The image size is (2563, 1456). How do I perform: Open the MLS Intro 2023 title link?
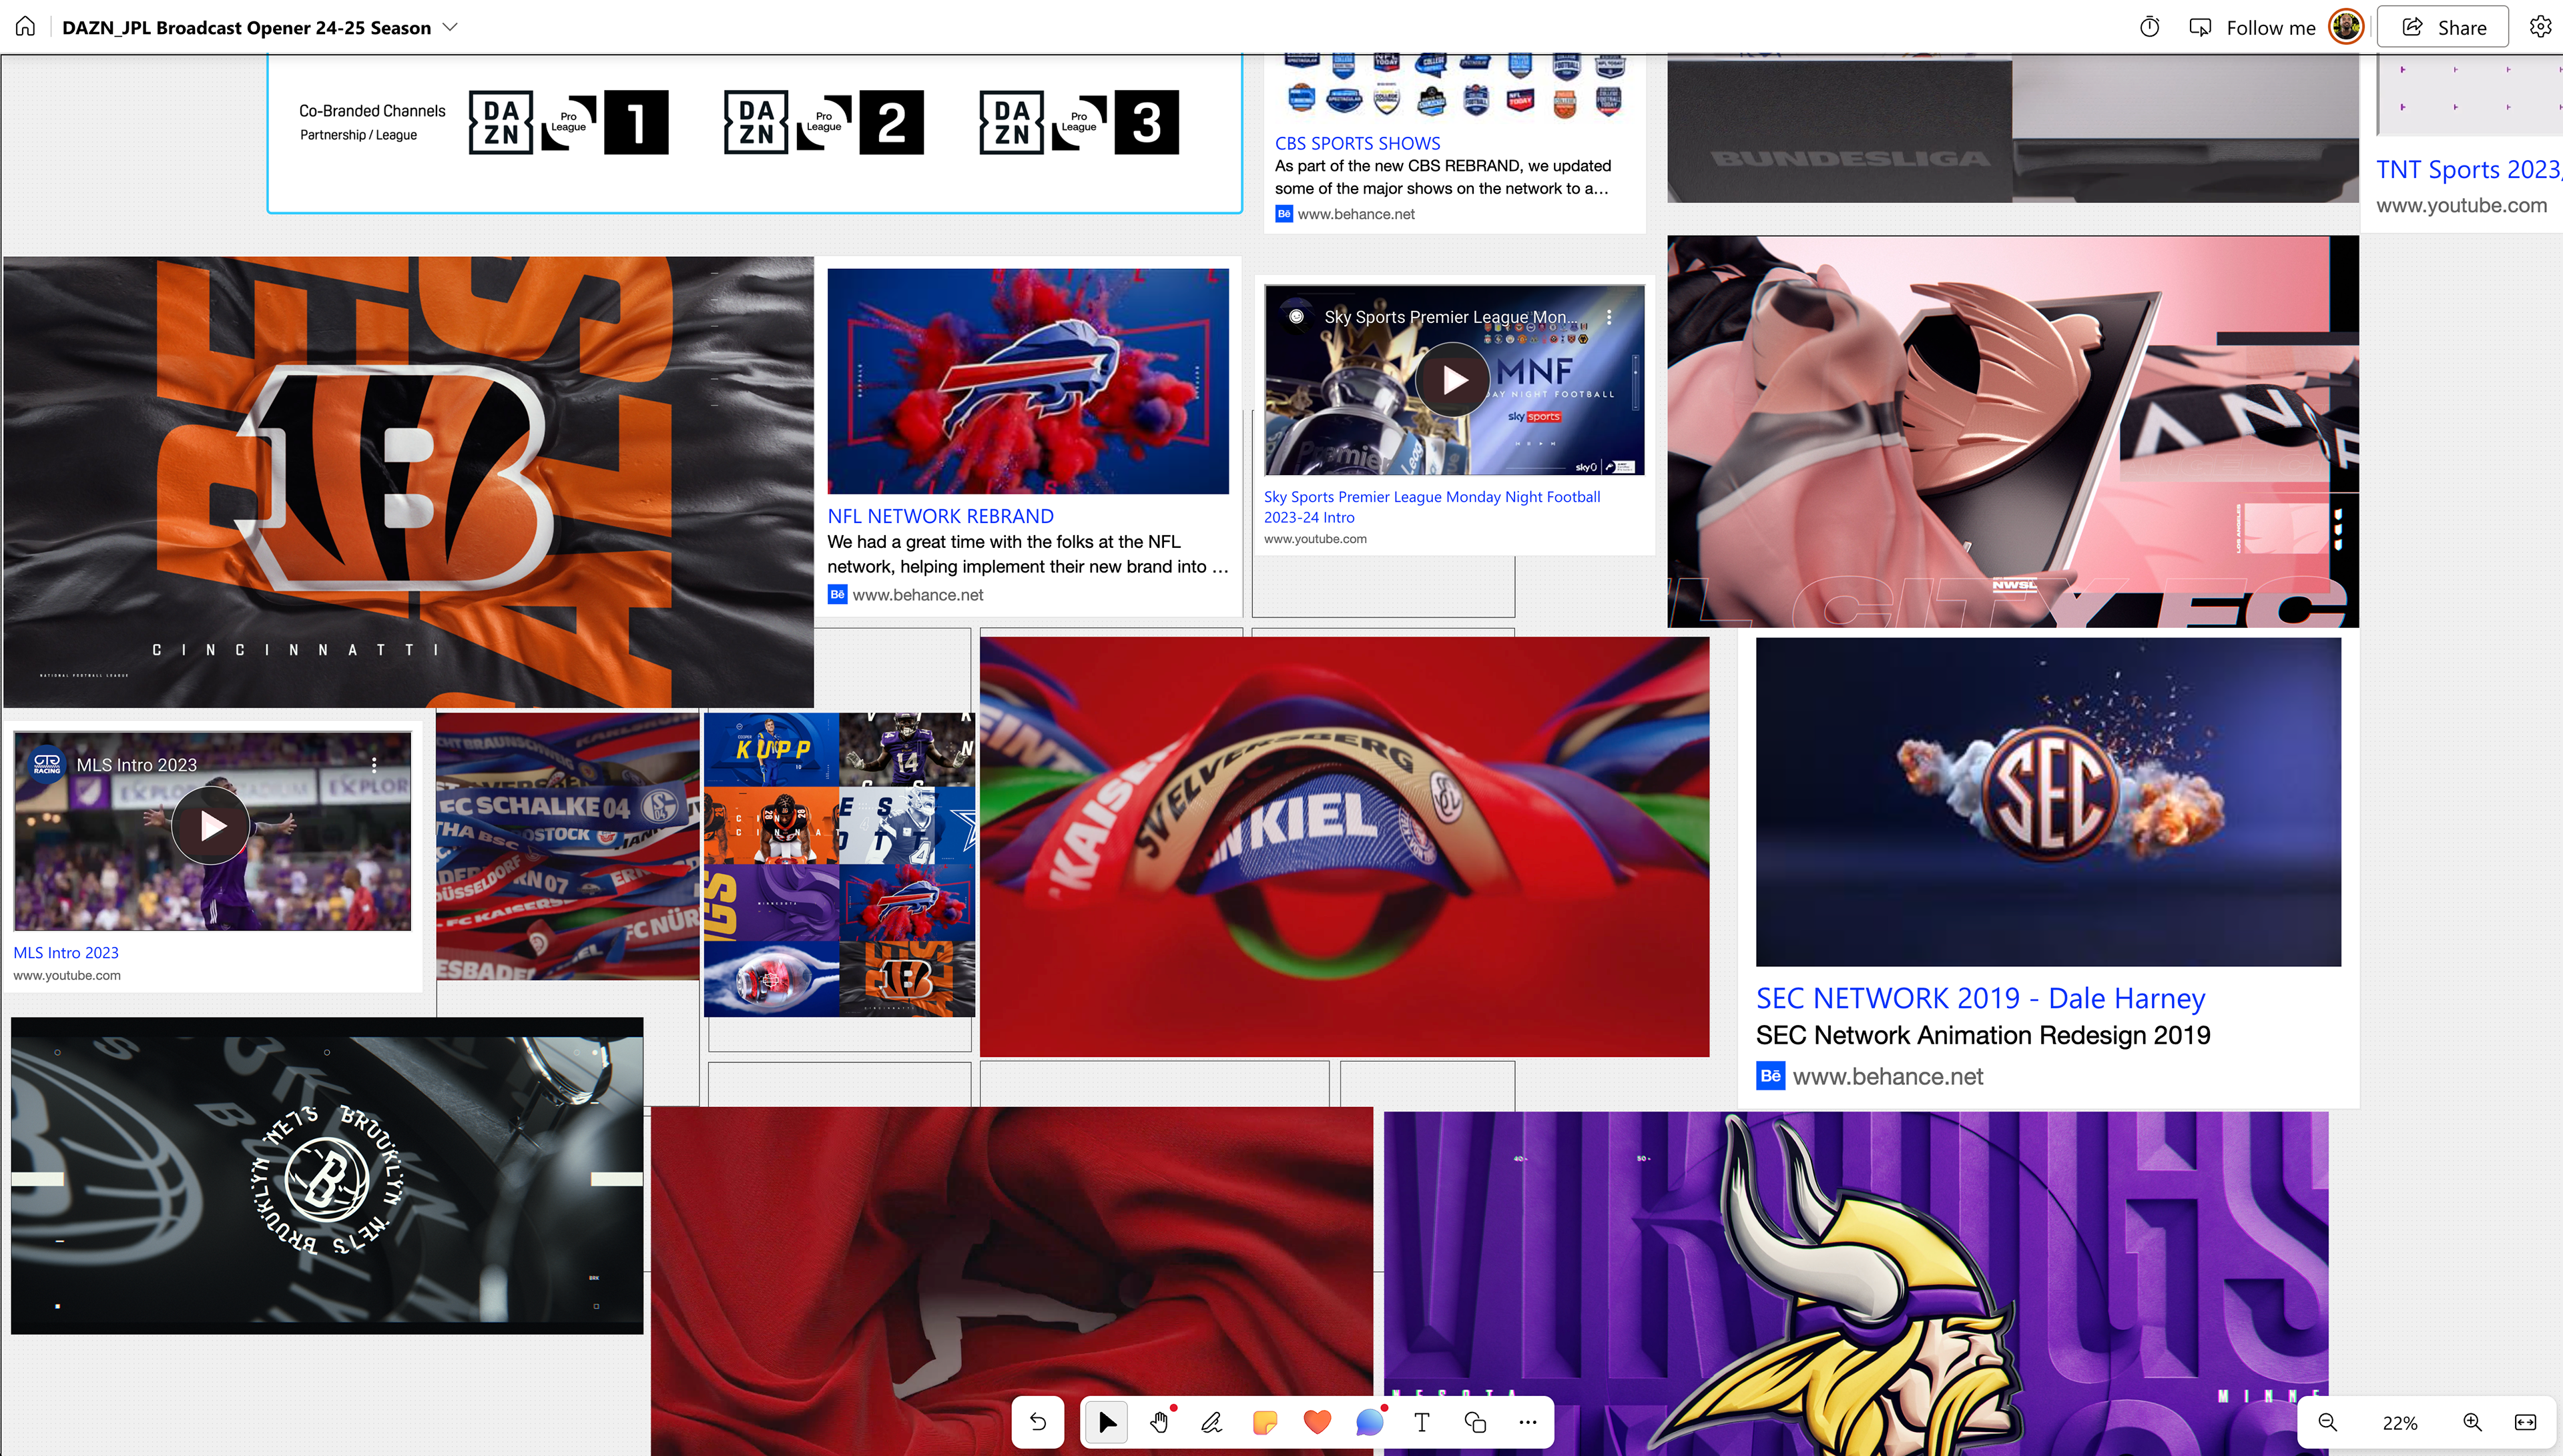[x=66, y=953]
